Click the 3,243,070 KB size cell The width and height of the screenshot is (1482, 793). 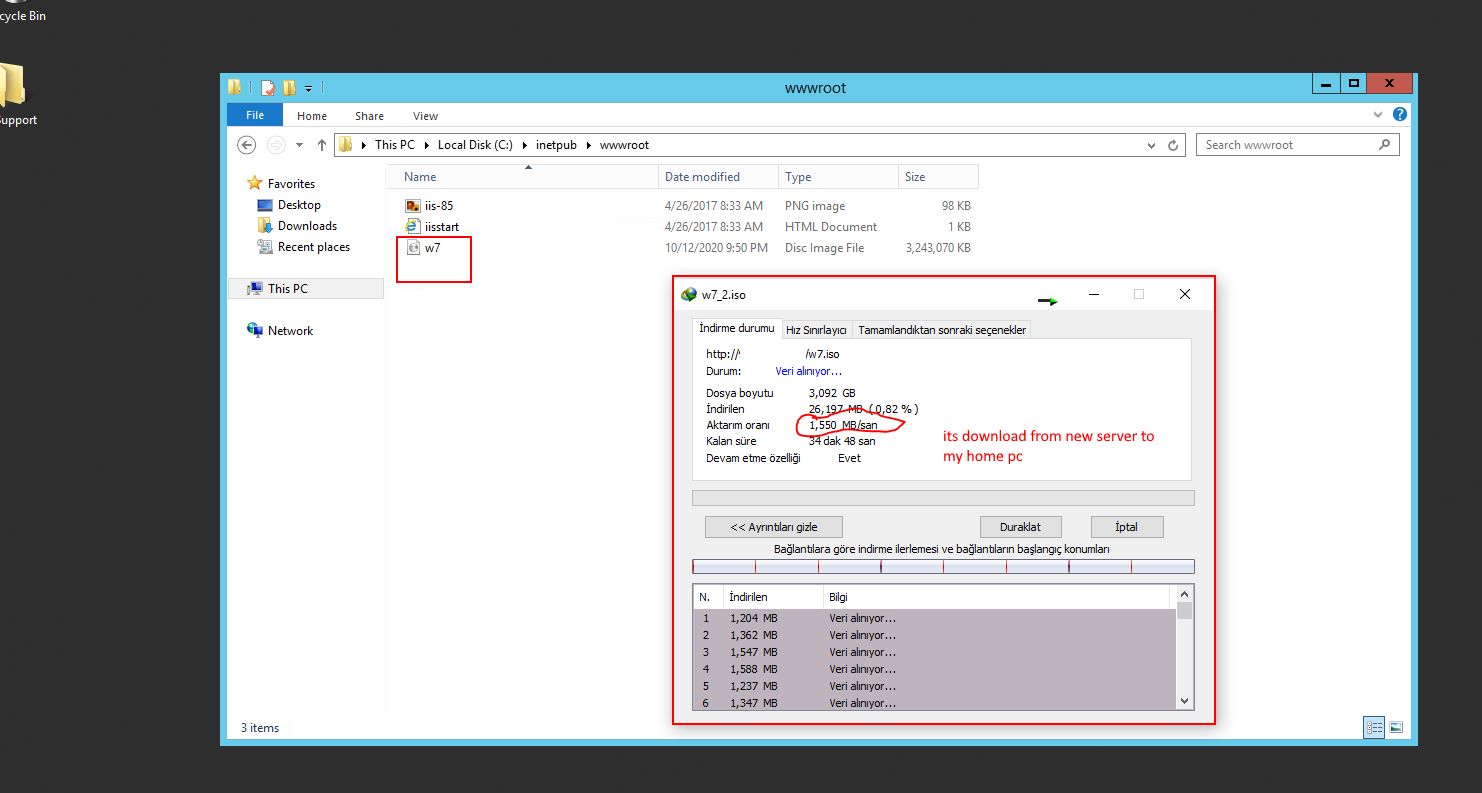937,248
